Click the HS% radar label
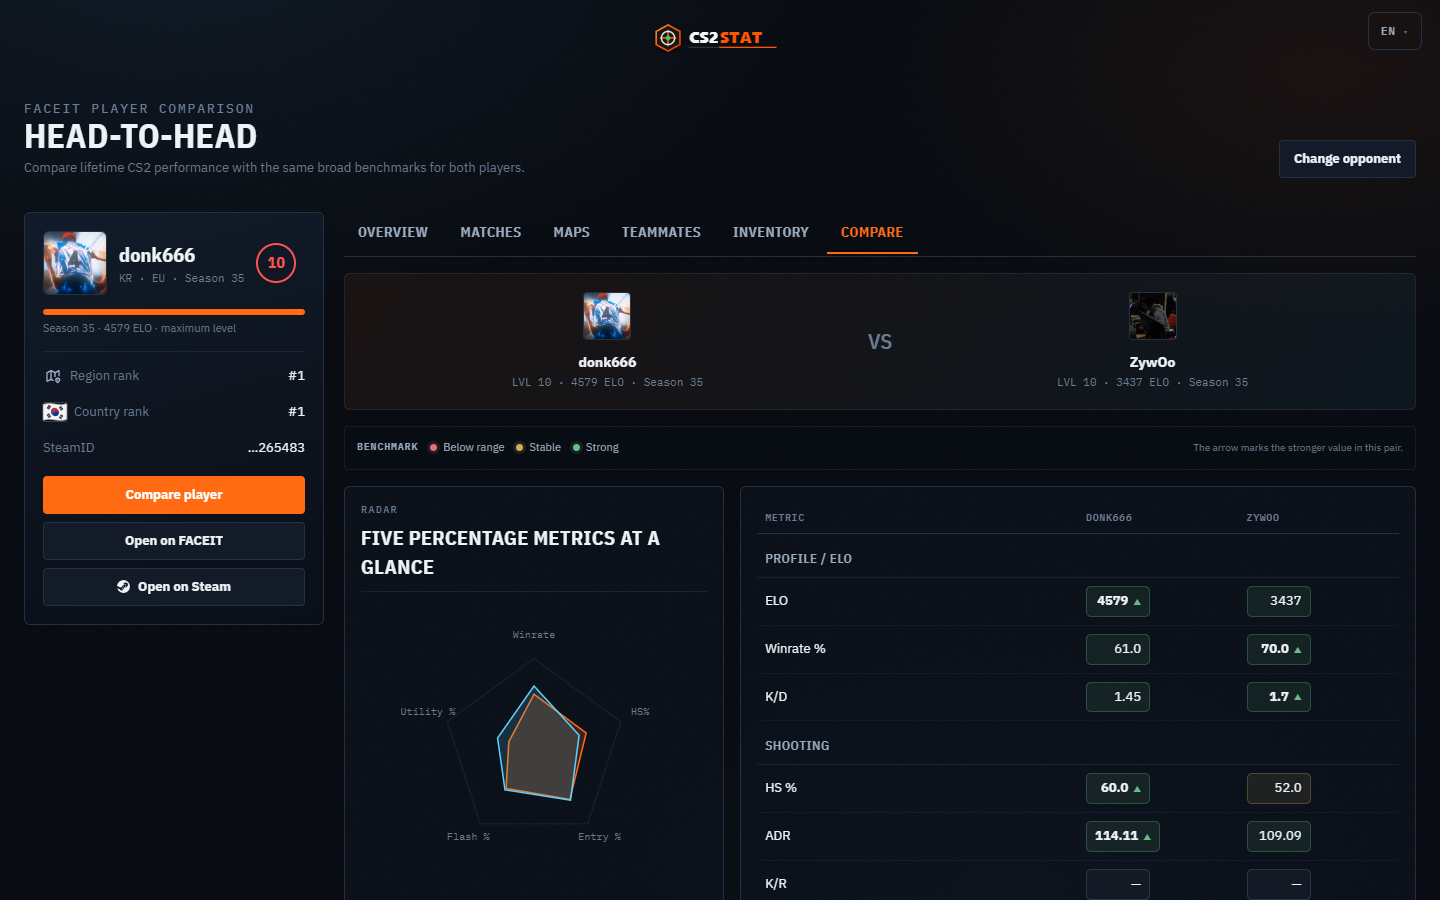Image resolution: width=1440 pixels, height=900 pixels. (640, 712)
